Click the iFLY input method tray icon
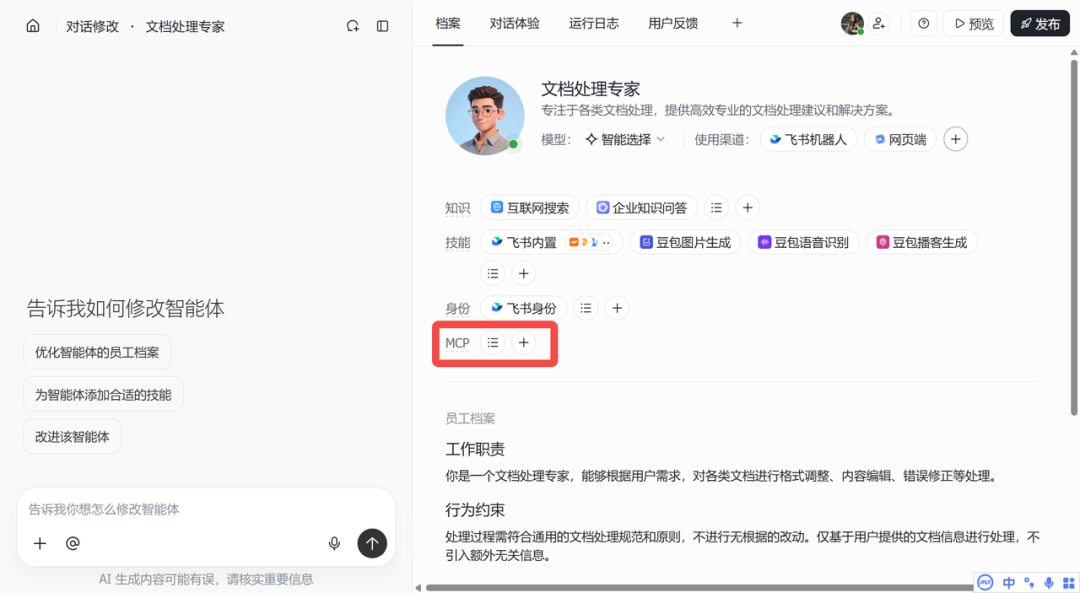 click(986, 583)
